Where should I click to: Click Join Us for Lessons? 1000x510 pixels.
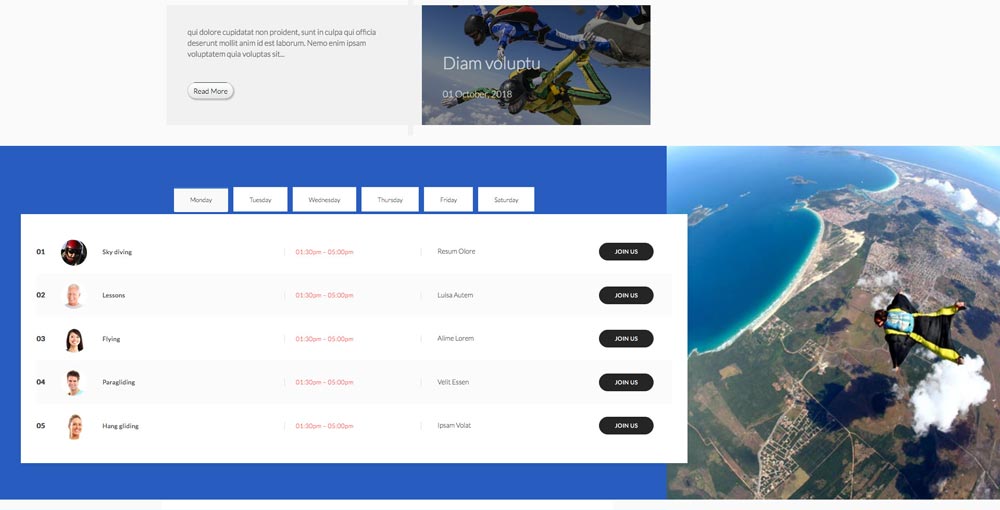tap(626, 295)
